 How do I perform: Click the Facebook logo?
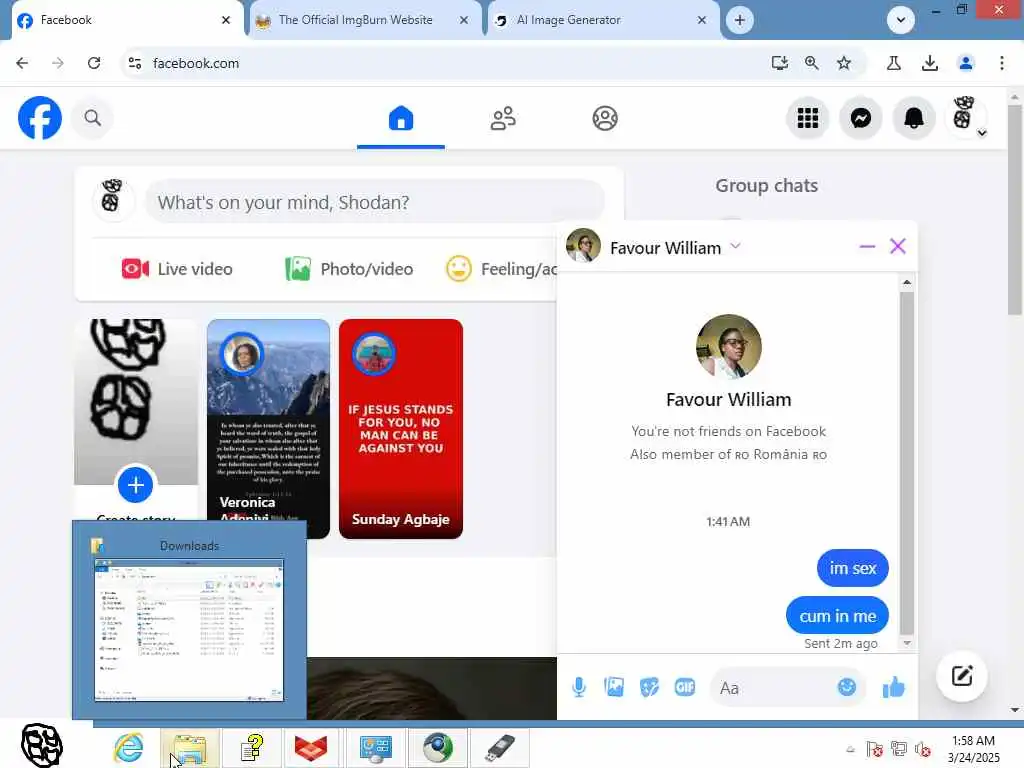[40, 118]
